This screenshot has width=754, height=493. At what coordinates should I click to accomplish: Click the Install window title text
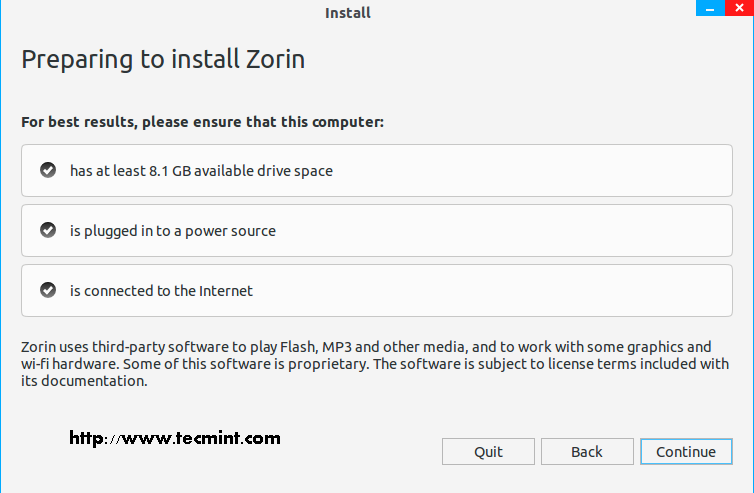tap(348, 13)
